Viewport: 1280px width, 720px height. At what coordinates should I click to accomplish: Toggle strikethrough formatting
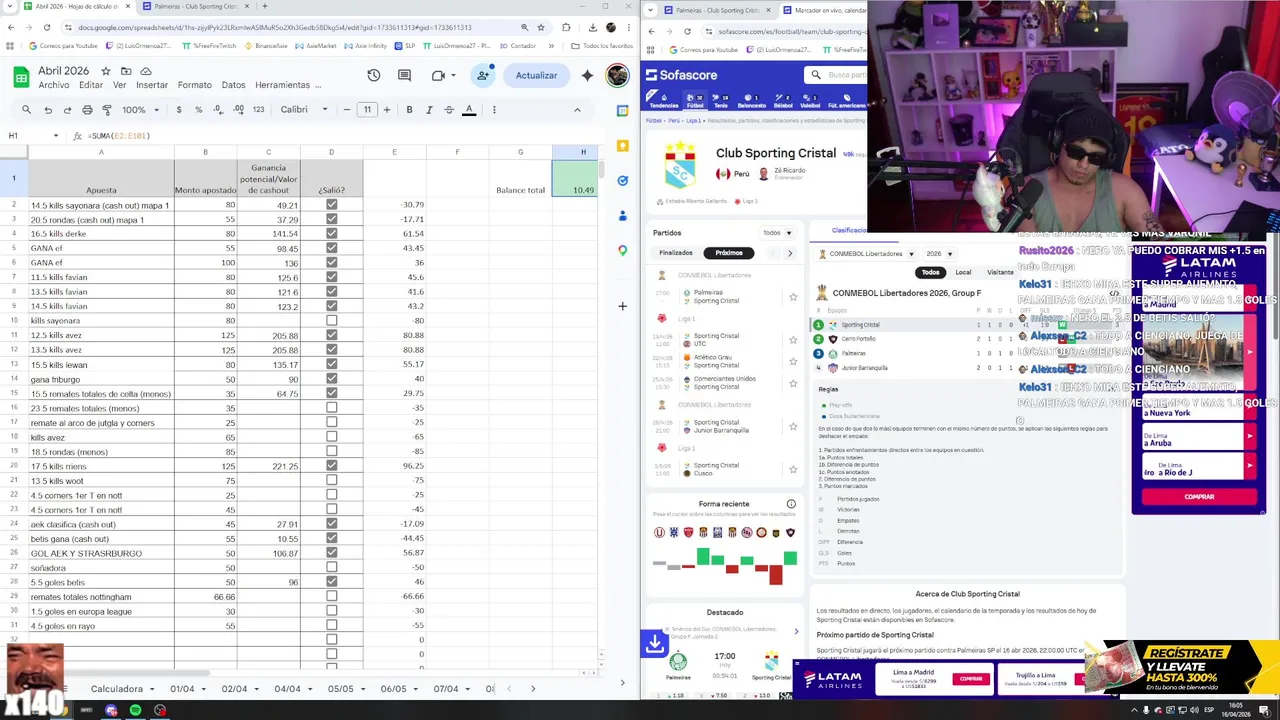(449, 110)
